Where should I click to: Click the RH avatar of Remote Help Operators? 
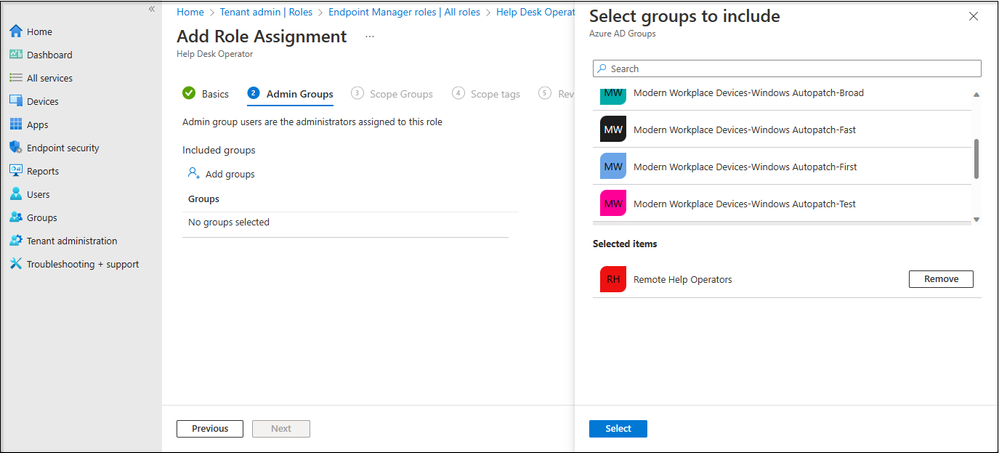[613, 279]
